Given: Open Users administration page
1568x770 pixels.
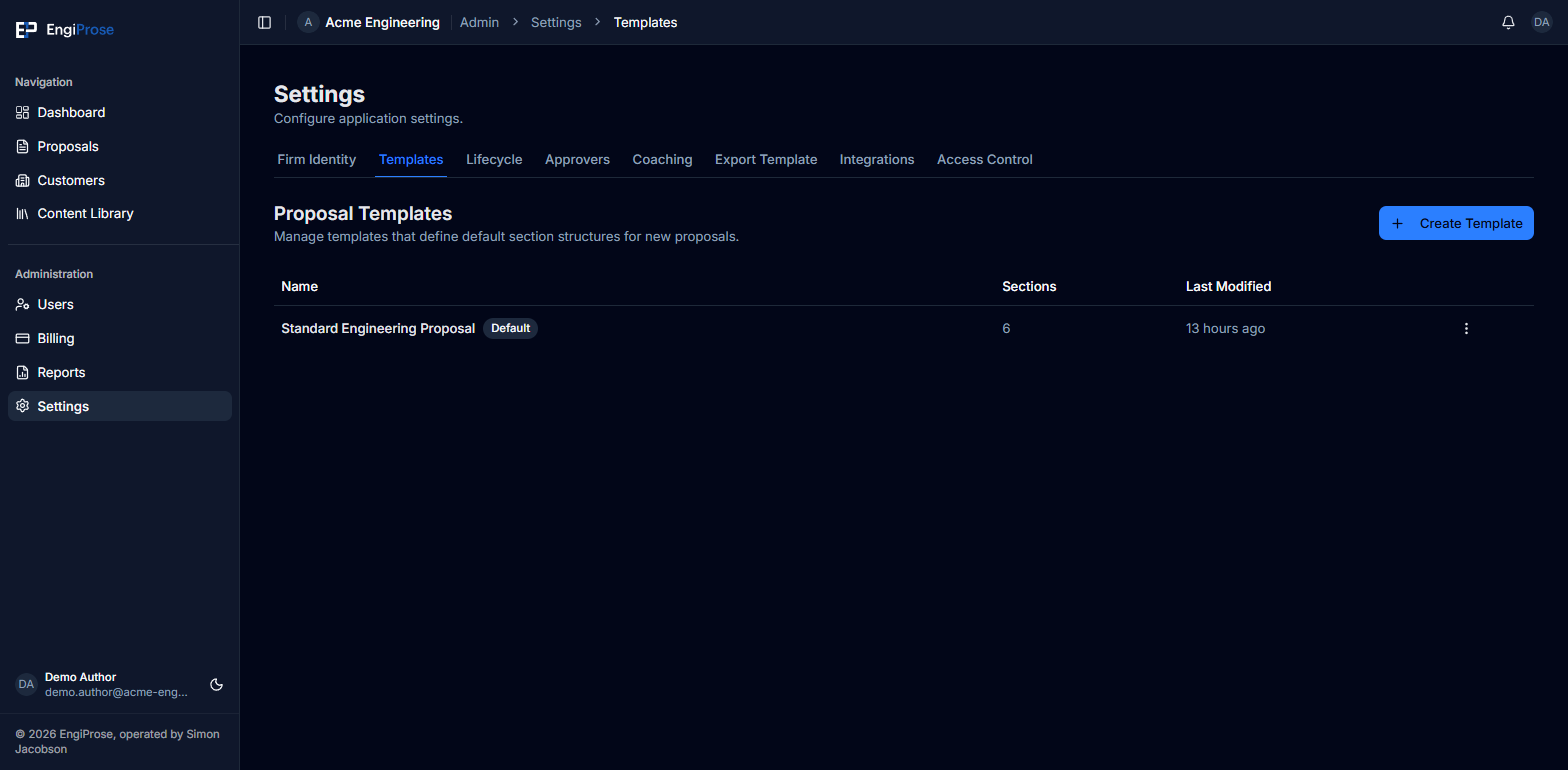Looking at the screenshot, I should (x=120, y=304).
